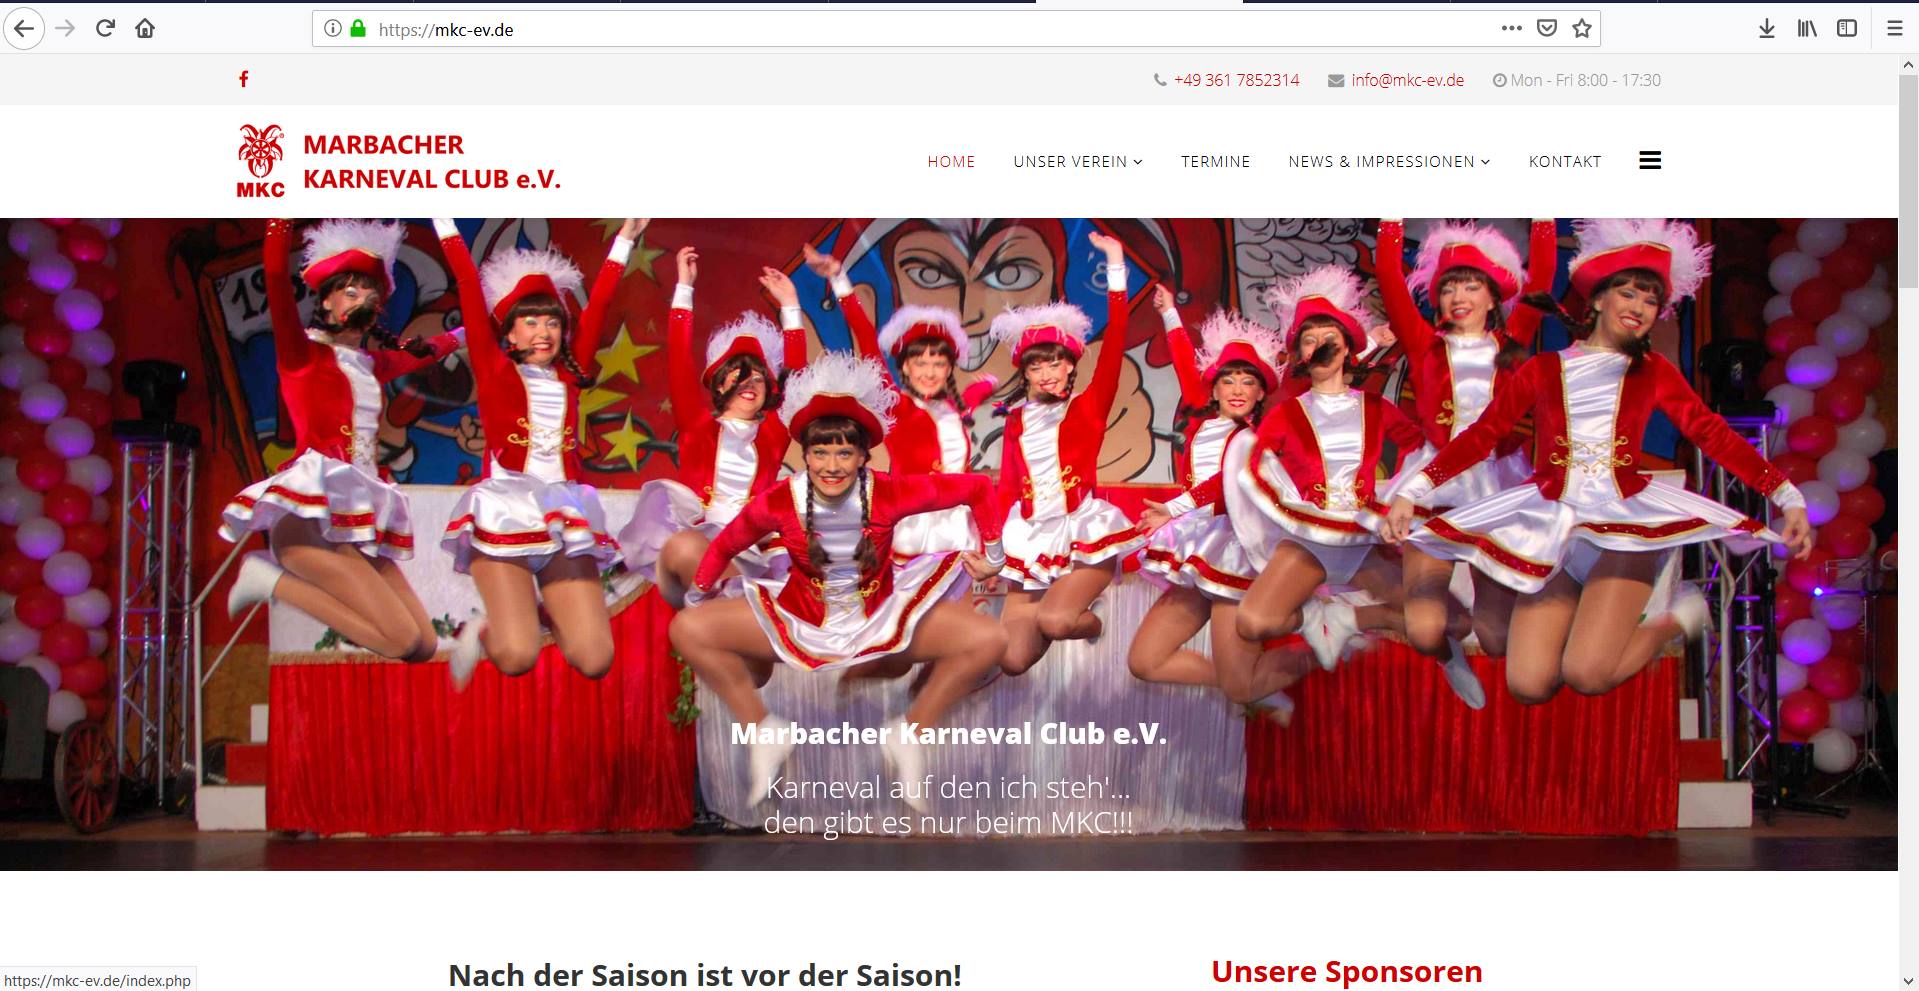1919x991 pixels.
Task: Toggle the browser sidebar view
Action: pyautogui.click(x=1846, y=29)
